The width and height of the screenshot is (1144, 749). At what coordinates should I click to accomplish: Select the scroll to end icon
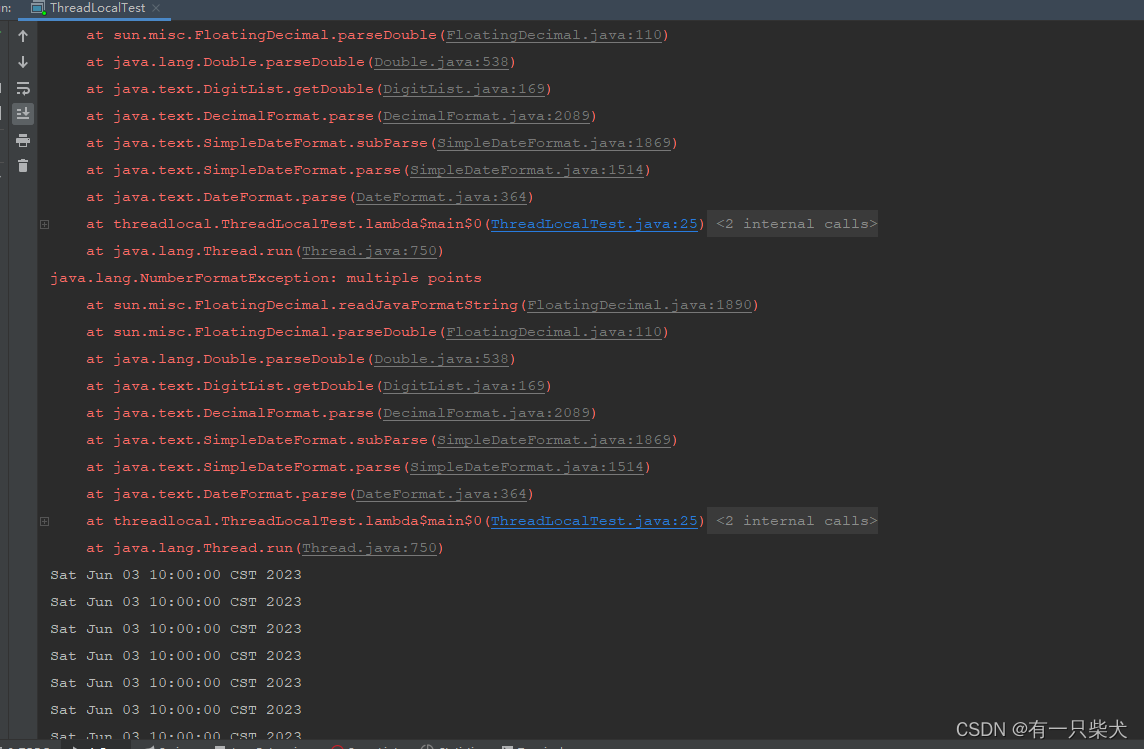tap(22, 113)
